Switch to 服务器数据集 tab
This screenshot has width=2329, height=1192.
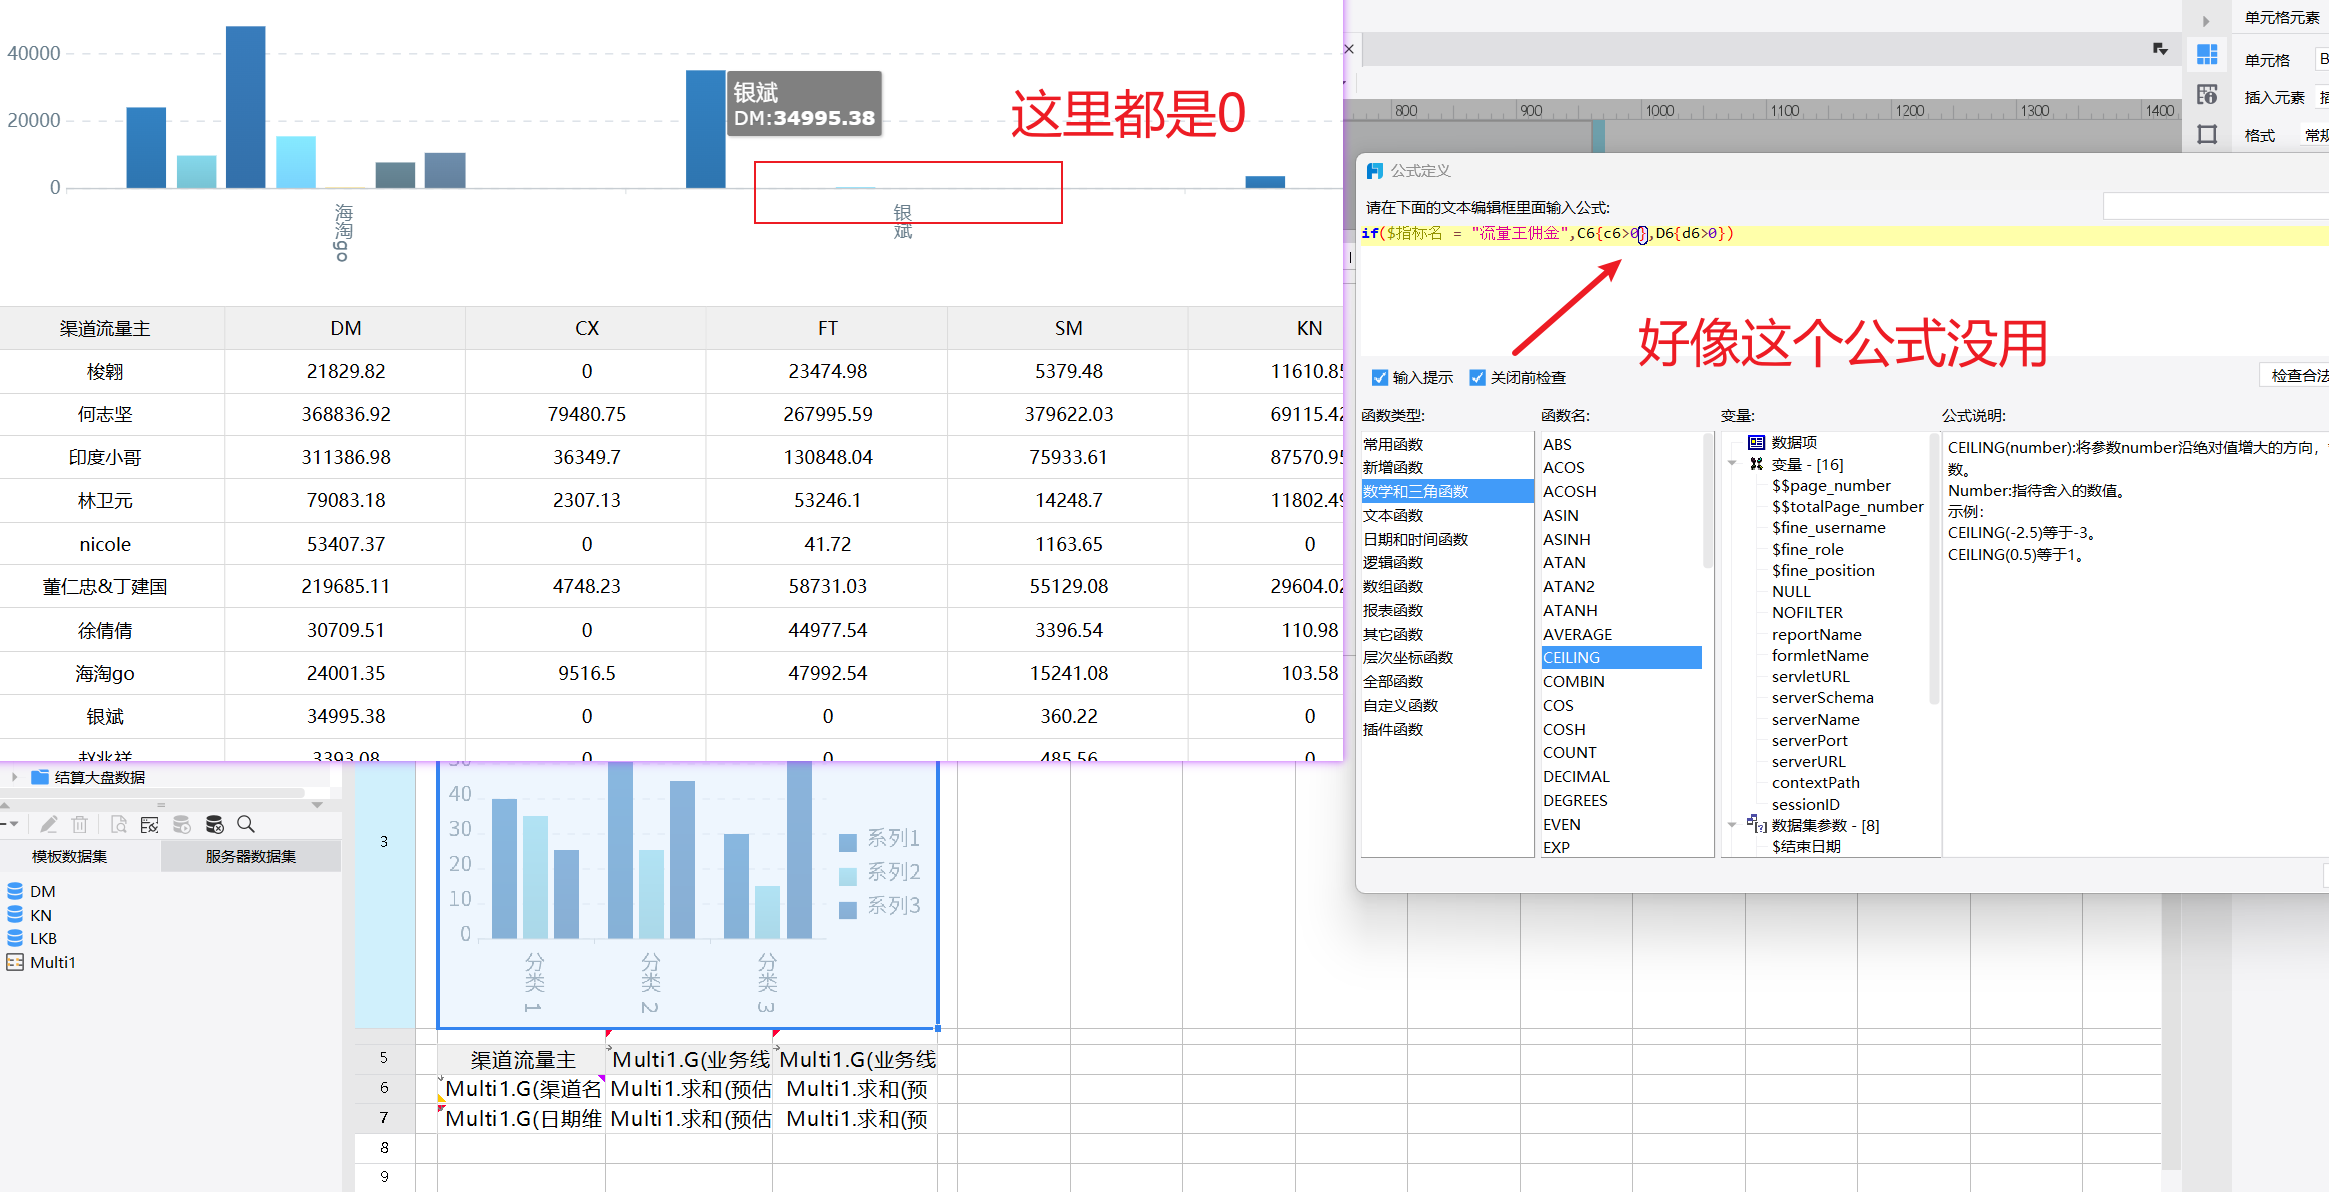pos(250,856)
